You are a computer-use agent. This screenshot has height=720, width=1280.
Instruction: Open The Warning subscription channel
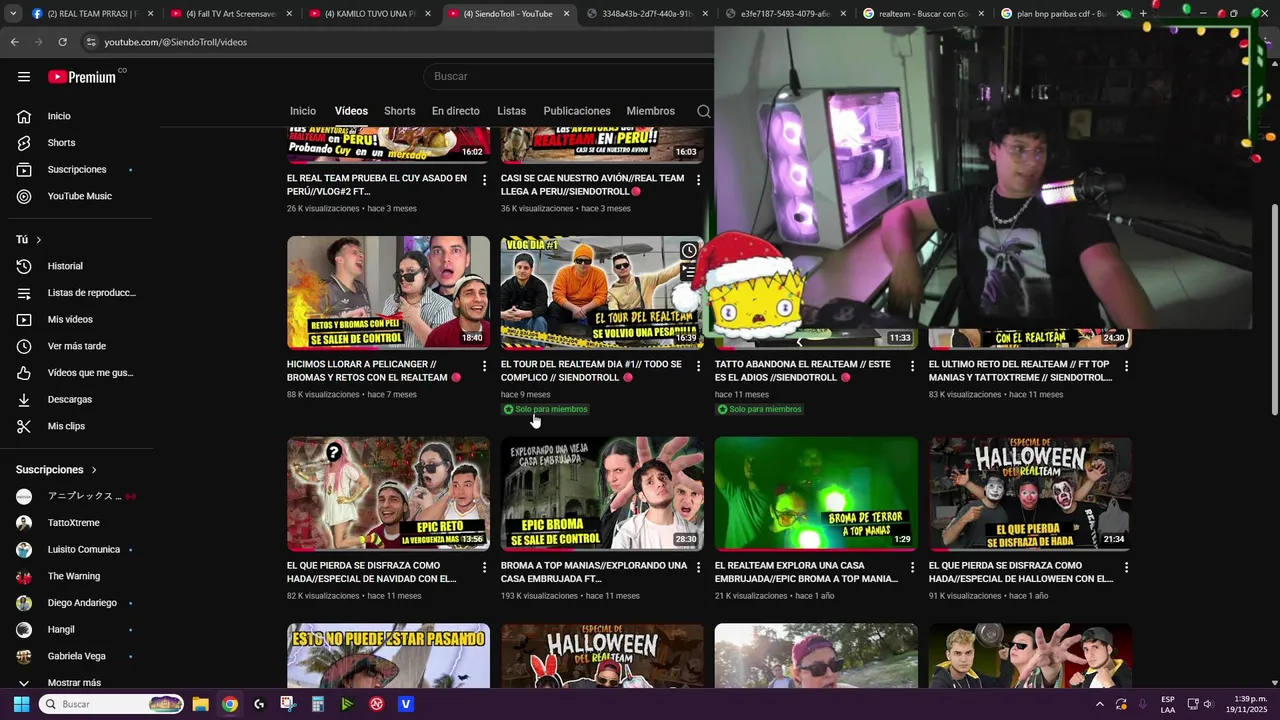point(73,576)
